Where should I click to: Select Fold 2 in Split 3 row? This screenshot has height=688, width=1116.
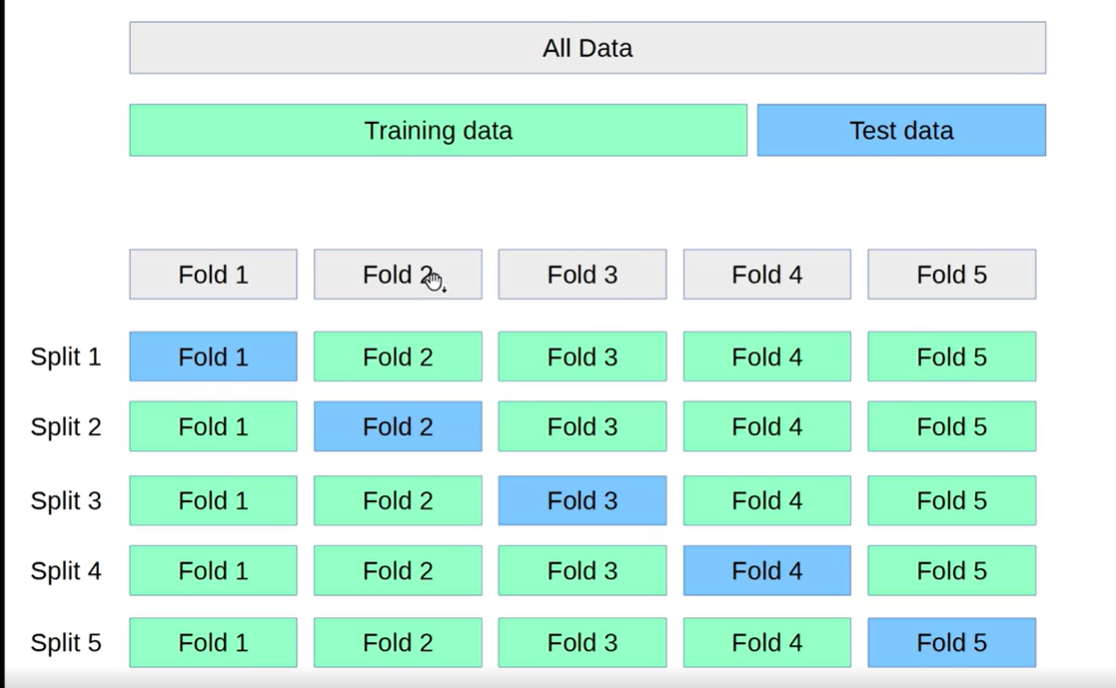398,501
